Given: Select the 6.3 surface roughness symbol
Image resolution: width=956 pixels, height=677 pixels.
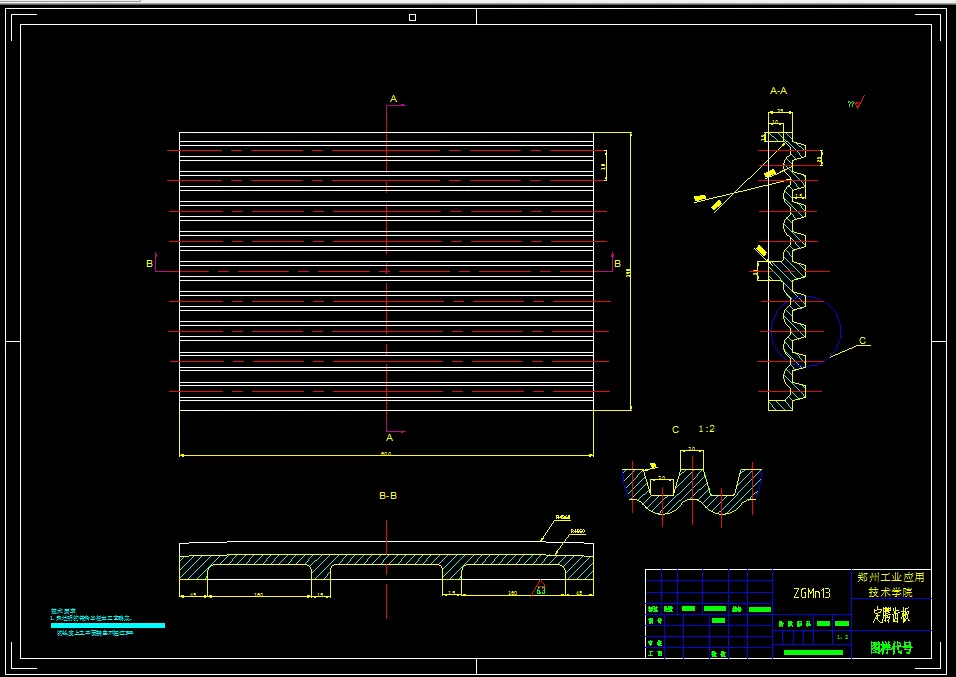Looking at the screenshot, I should point(540,589).
